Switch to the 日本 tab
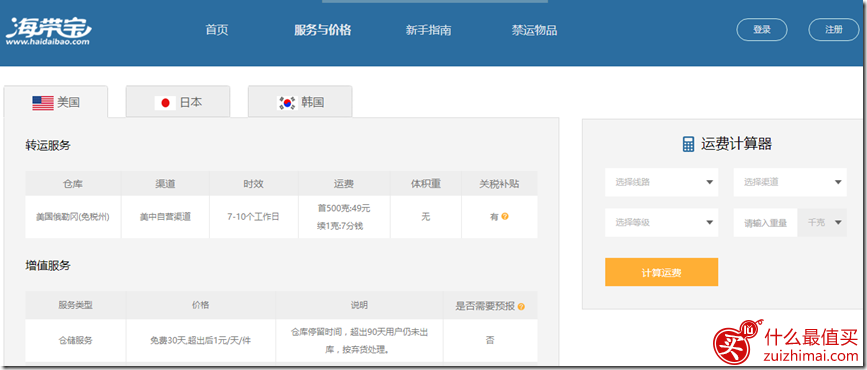 (x=178, y=102)
